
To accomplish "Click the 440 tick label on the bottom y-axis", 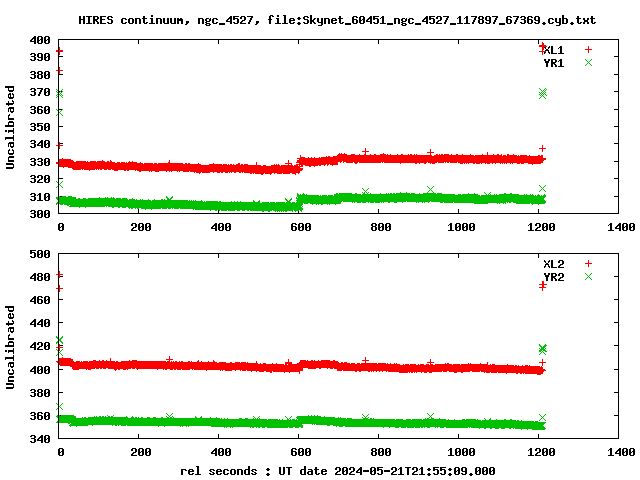I will 40,323.
